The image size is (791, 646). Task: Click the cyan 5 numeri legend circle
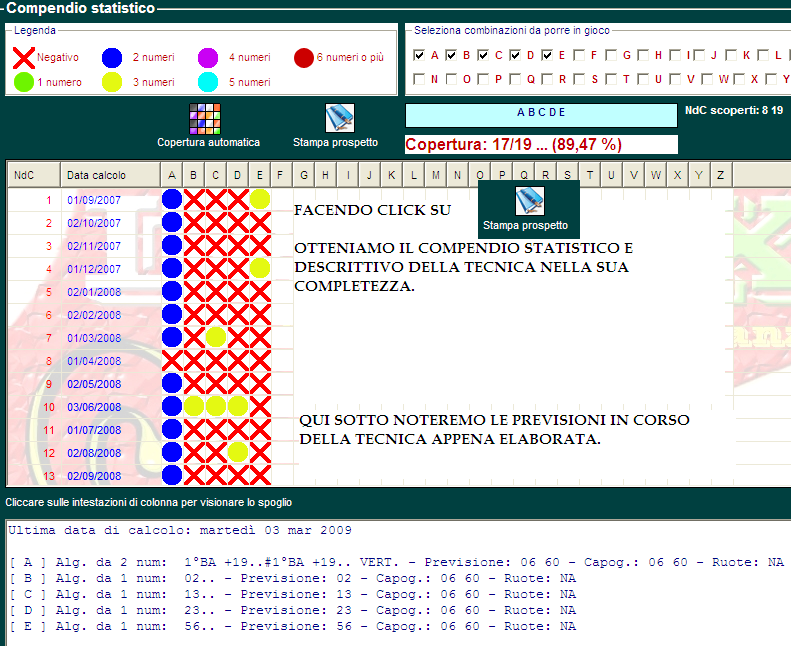point(208,82)
